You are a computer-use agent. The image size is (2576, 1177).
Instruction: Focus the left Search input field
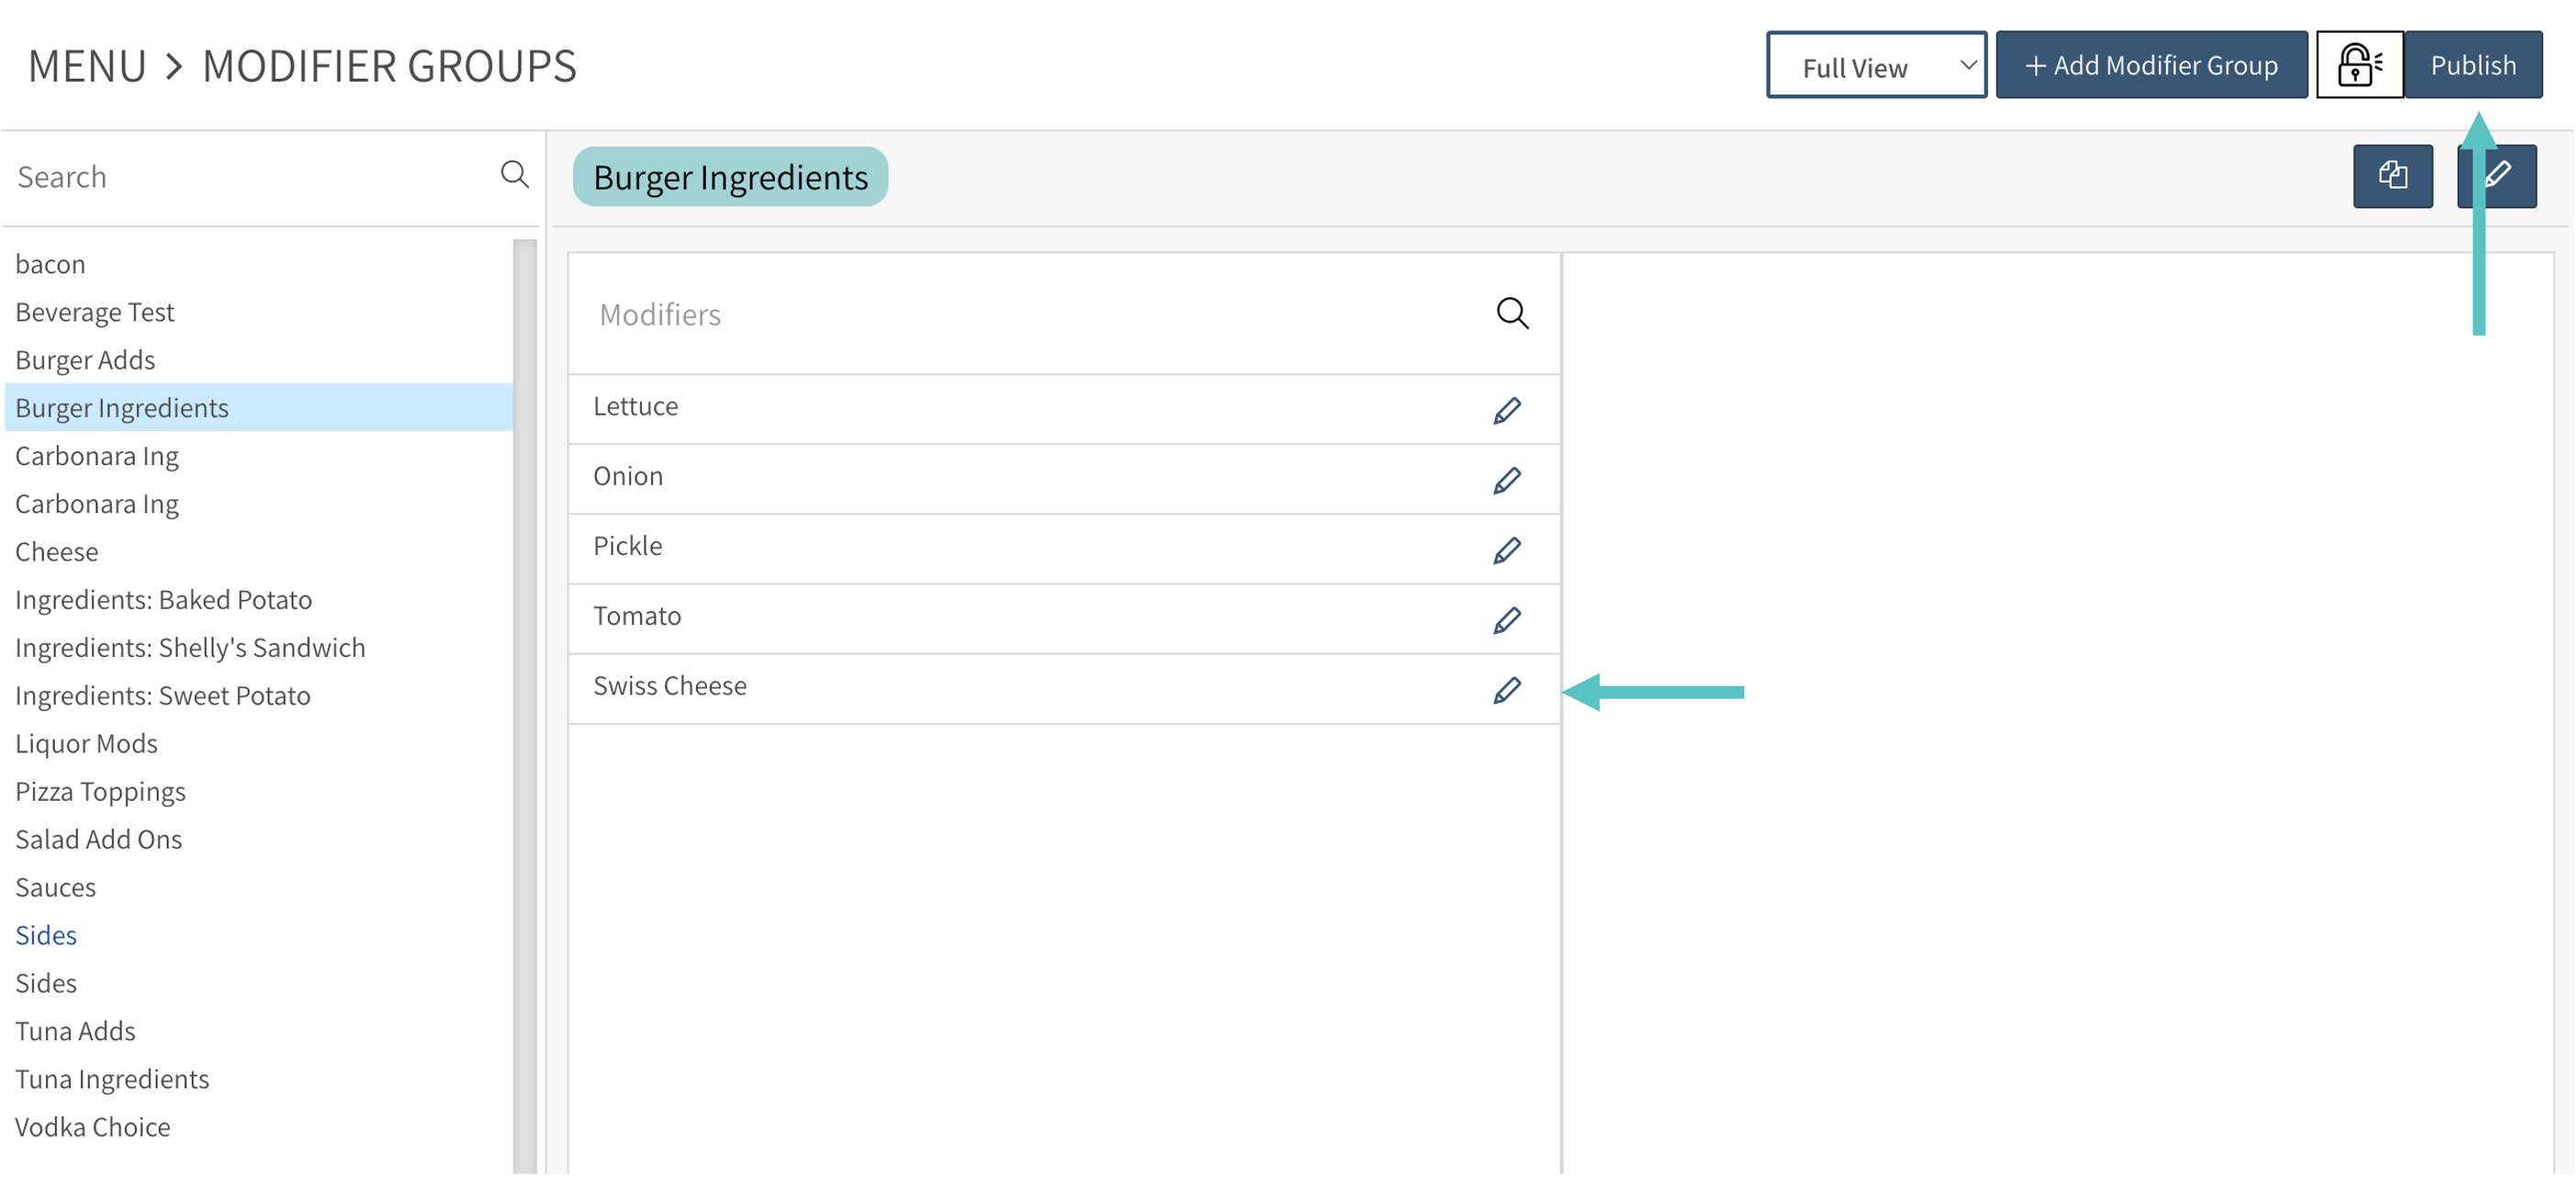tap(250, 177)
